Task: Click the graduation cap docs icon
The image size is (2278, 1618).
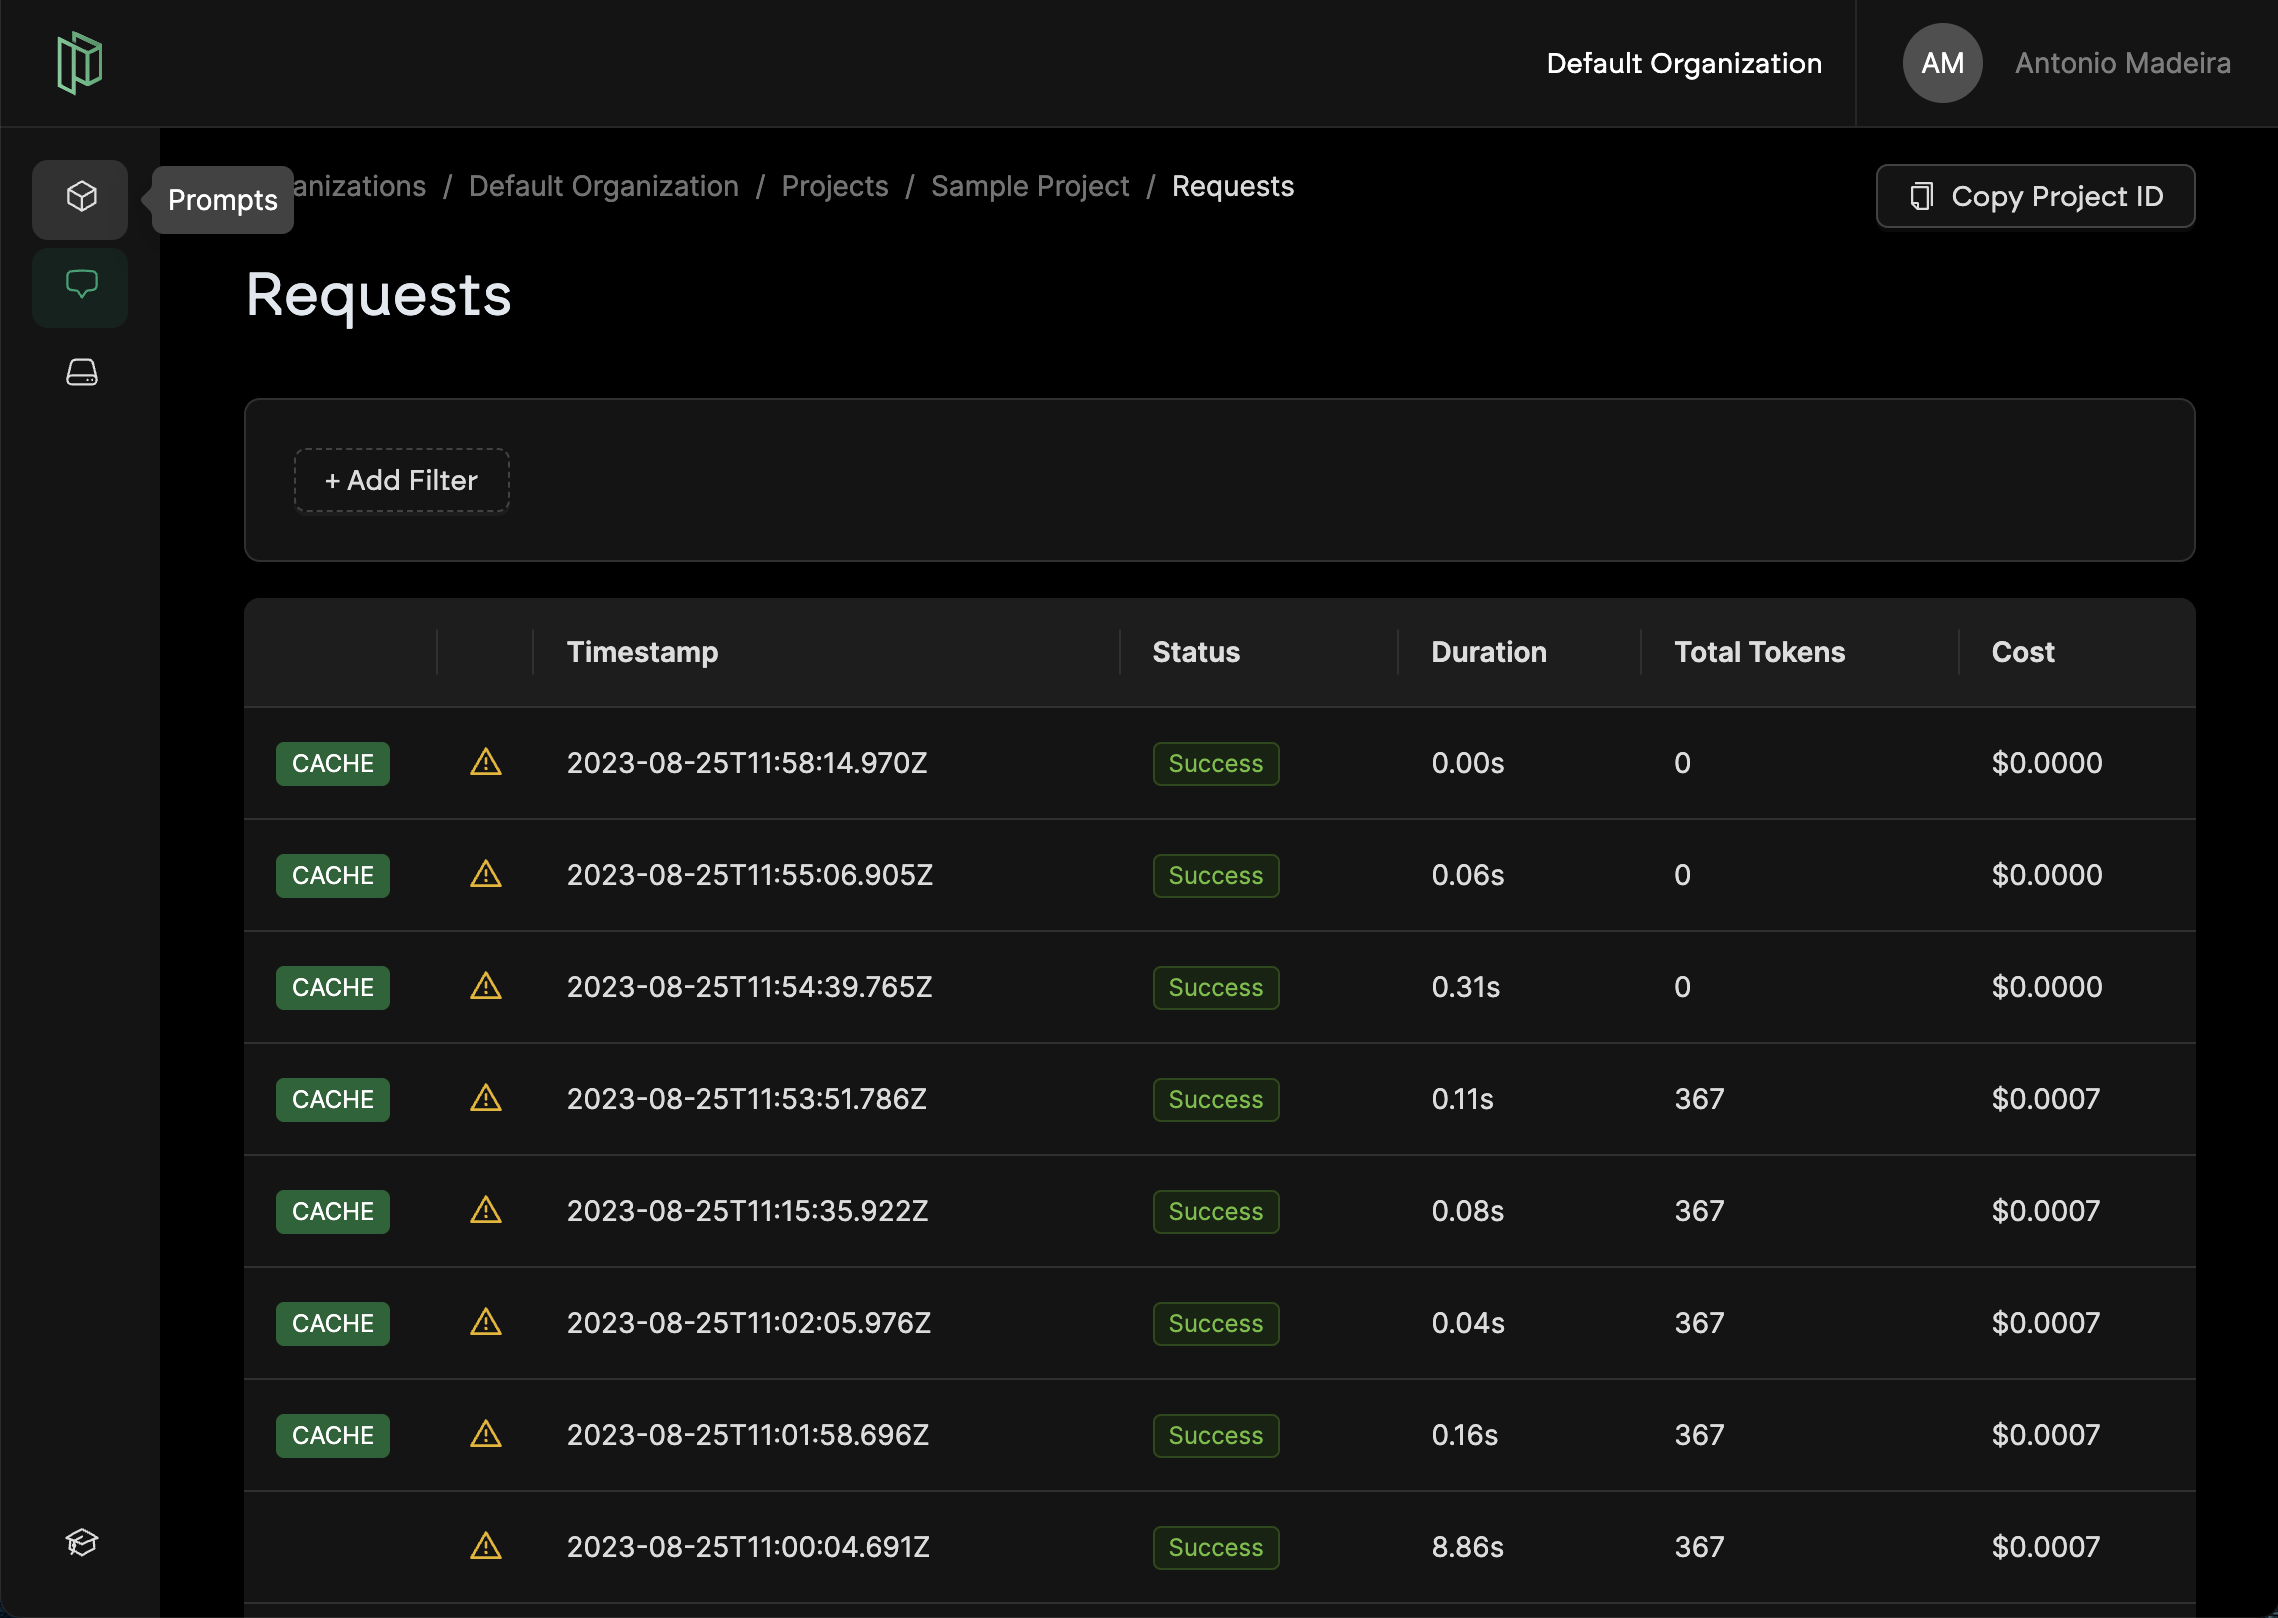Action: [81, 1542]
